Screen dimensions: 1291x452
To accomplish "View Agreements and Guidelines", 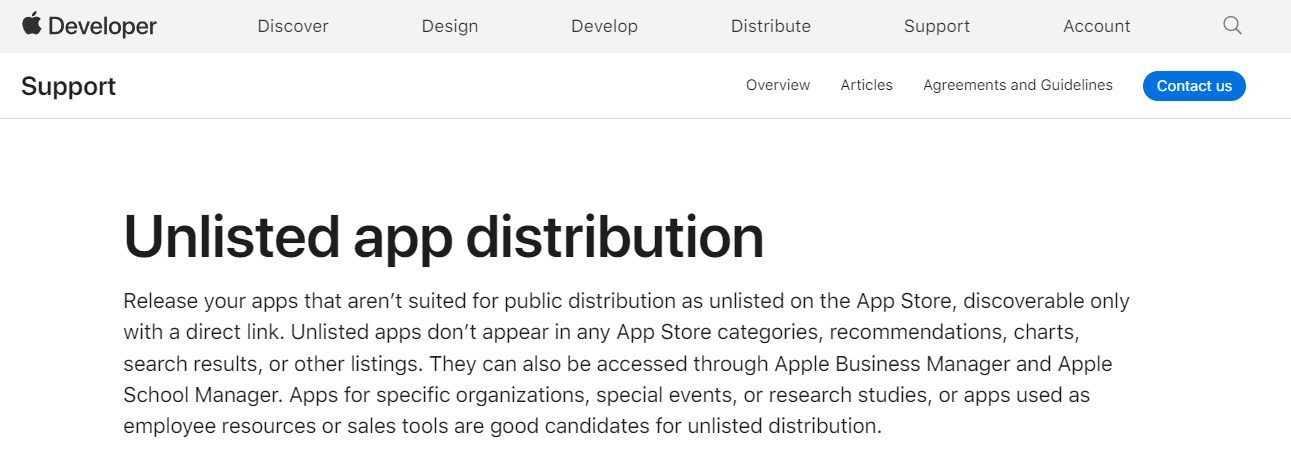I will pyautogui.click(x=1018, y=86).
